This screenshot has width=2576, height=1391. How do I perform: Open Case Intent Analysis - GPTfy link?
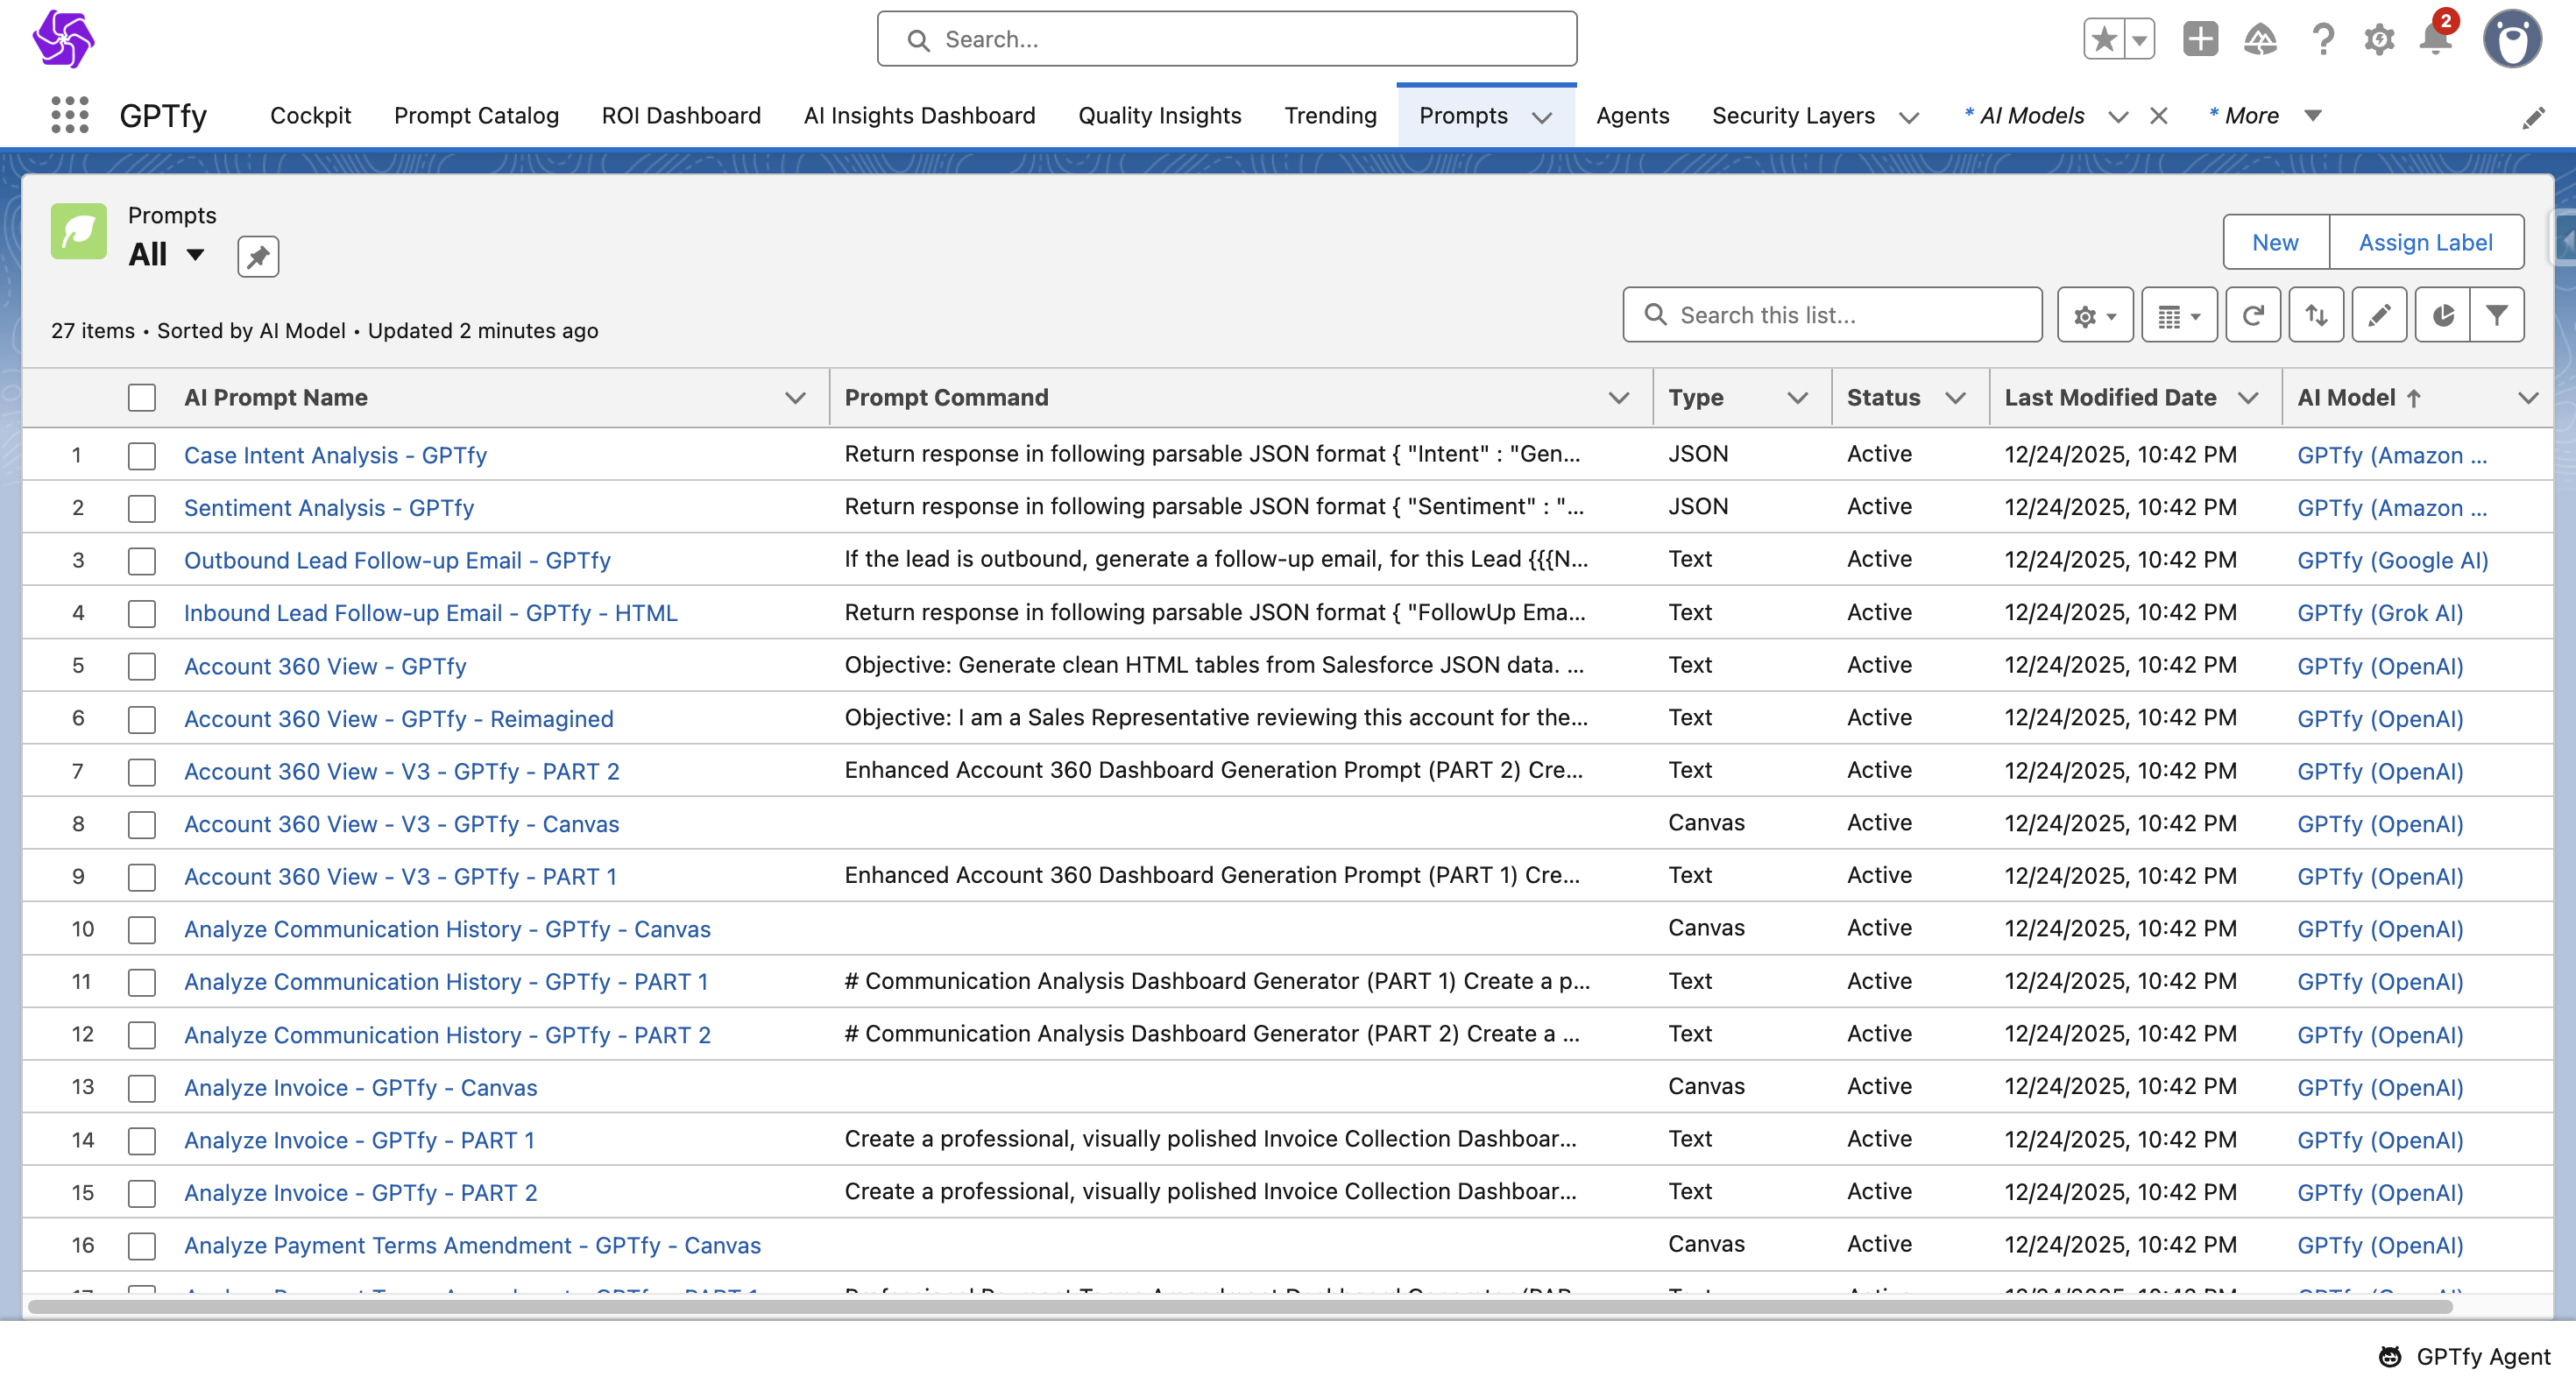coord(335,455)
